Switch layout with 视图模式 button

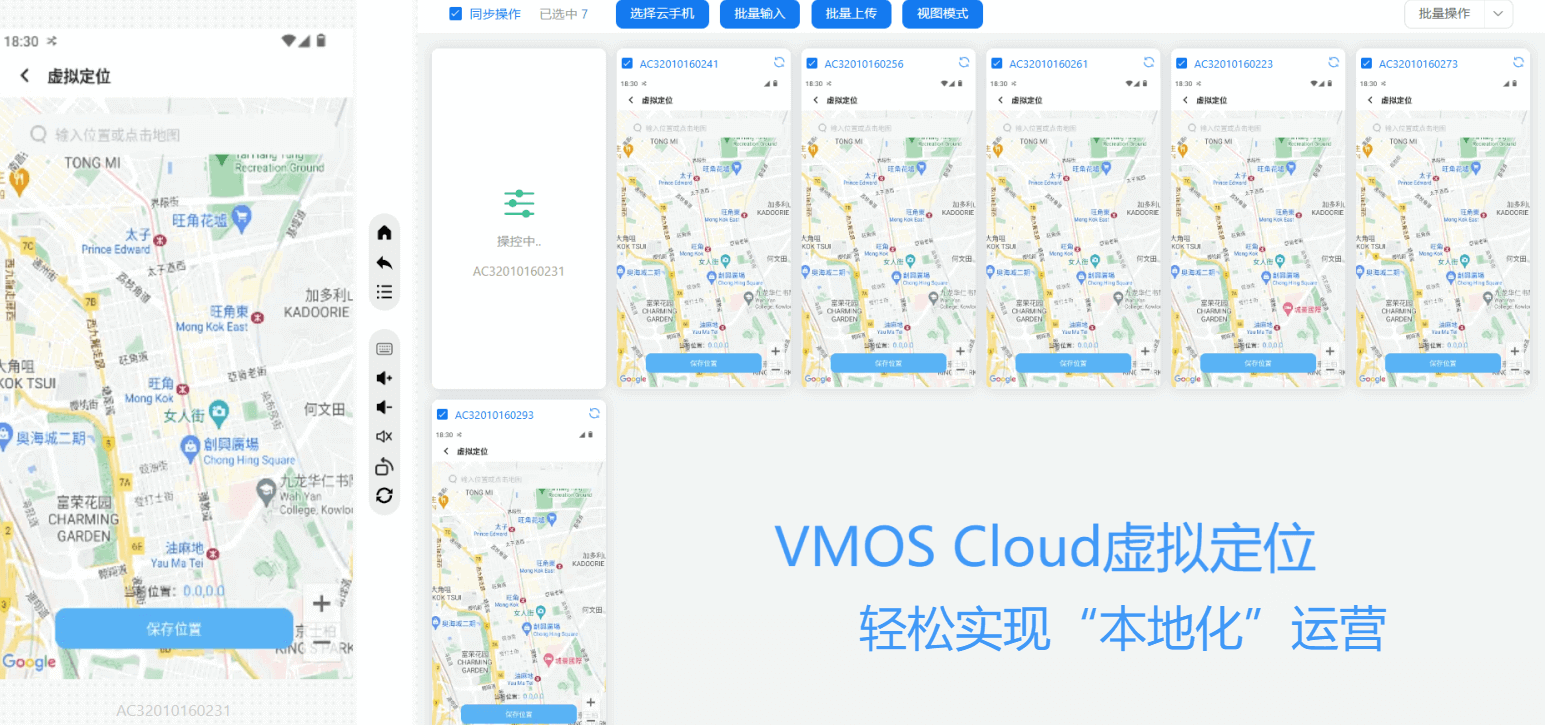click(x=942, y=14)
